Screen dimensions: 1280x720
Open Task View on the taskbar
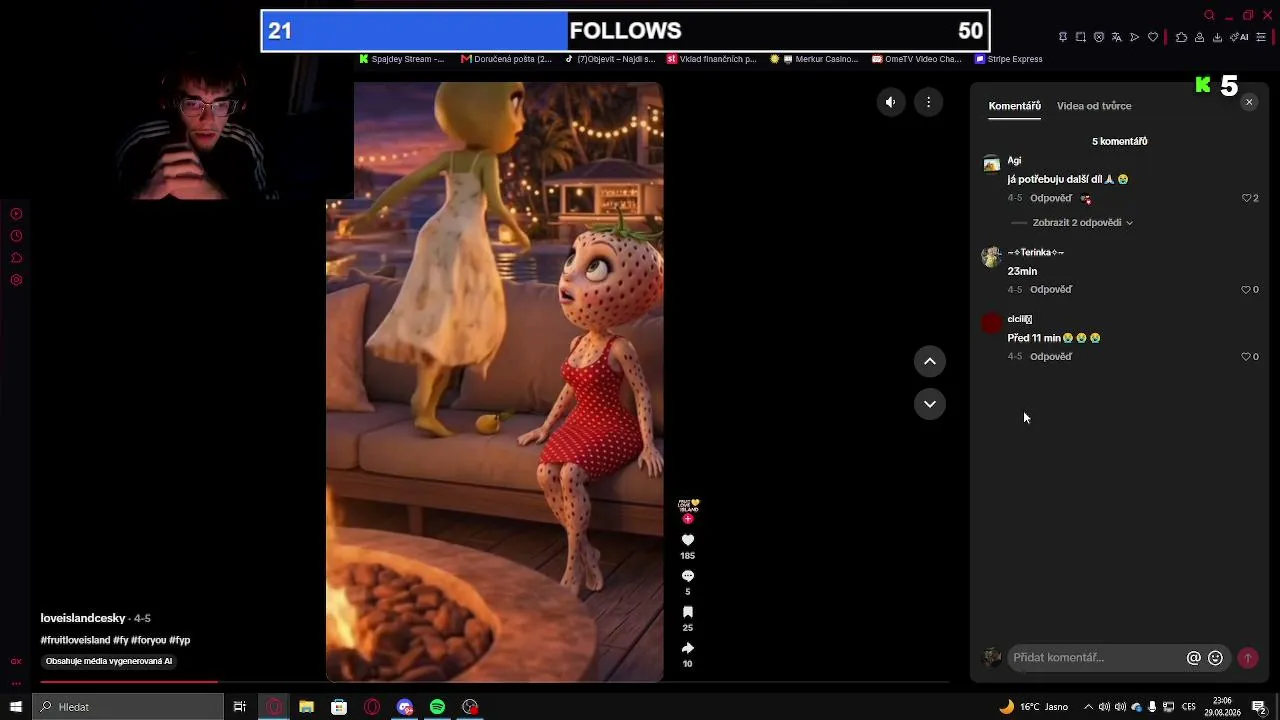click(x=240, y=707)
